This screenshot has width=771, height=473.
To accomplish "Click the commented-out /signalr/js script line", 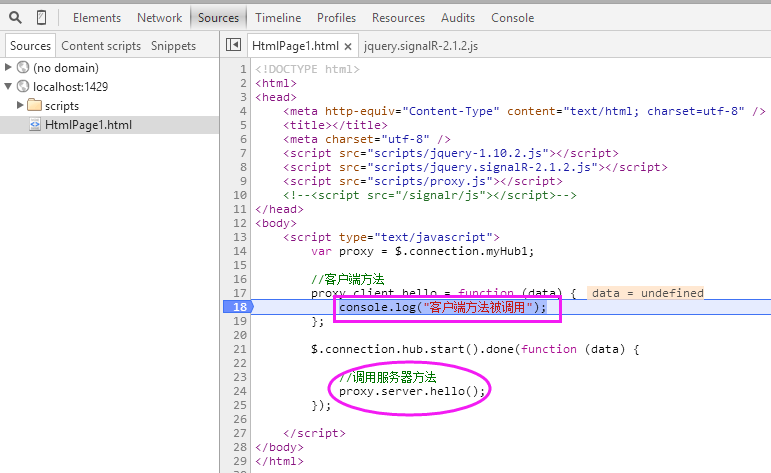I will (x=430, y=195).
